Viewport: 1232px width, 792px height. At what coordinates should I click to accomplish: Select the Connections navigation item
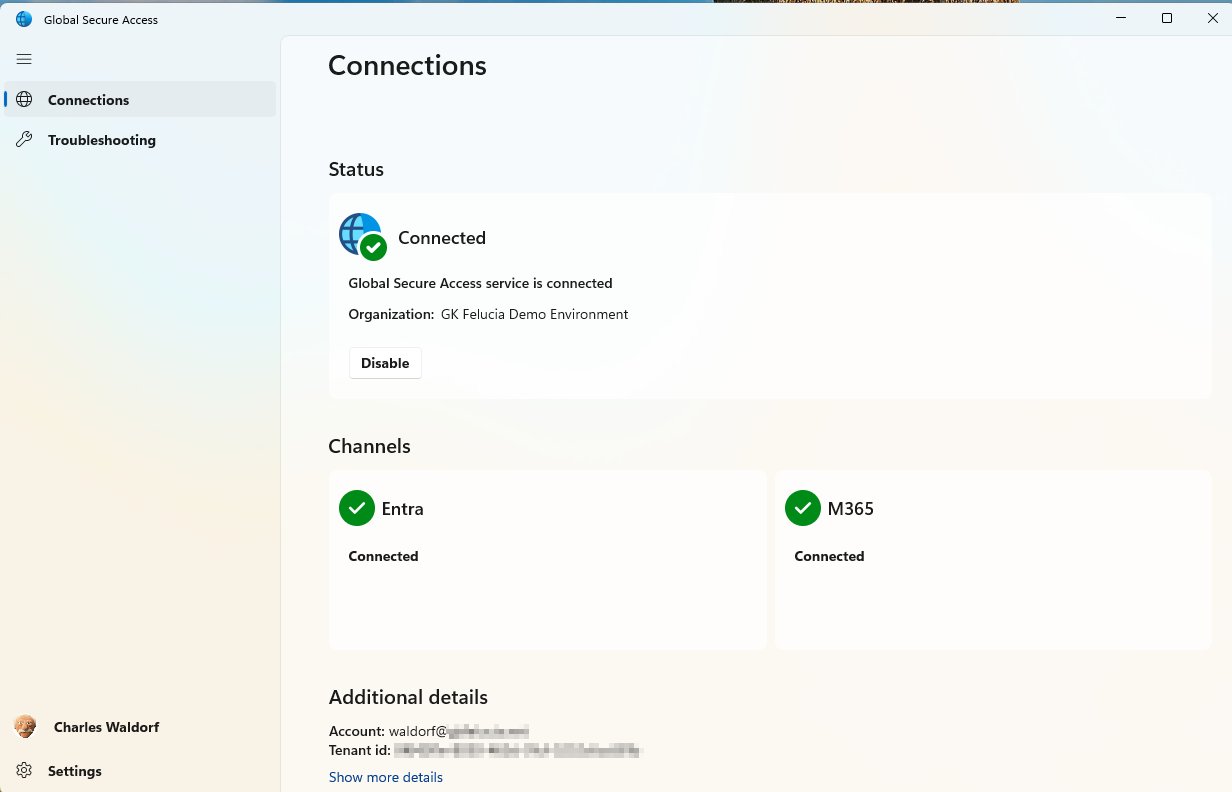(88, 100)
